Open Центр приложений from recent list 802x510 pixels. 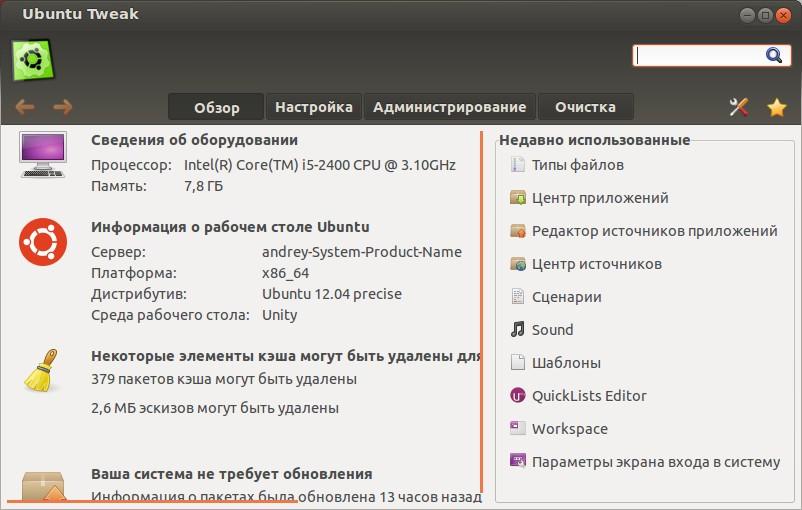(600, 198)
